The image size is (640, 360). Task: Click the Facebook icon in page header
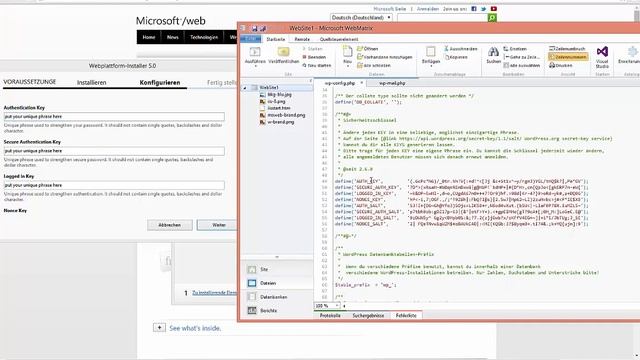[474, 9]
